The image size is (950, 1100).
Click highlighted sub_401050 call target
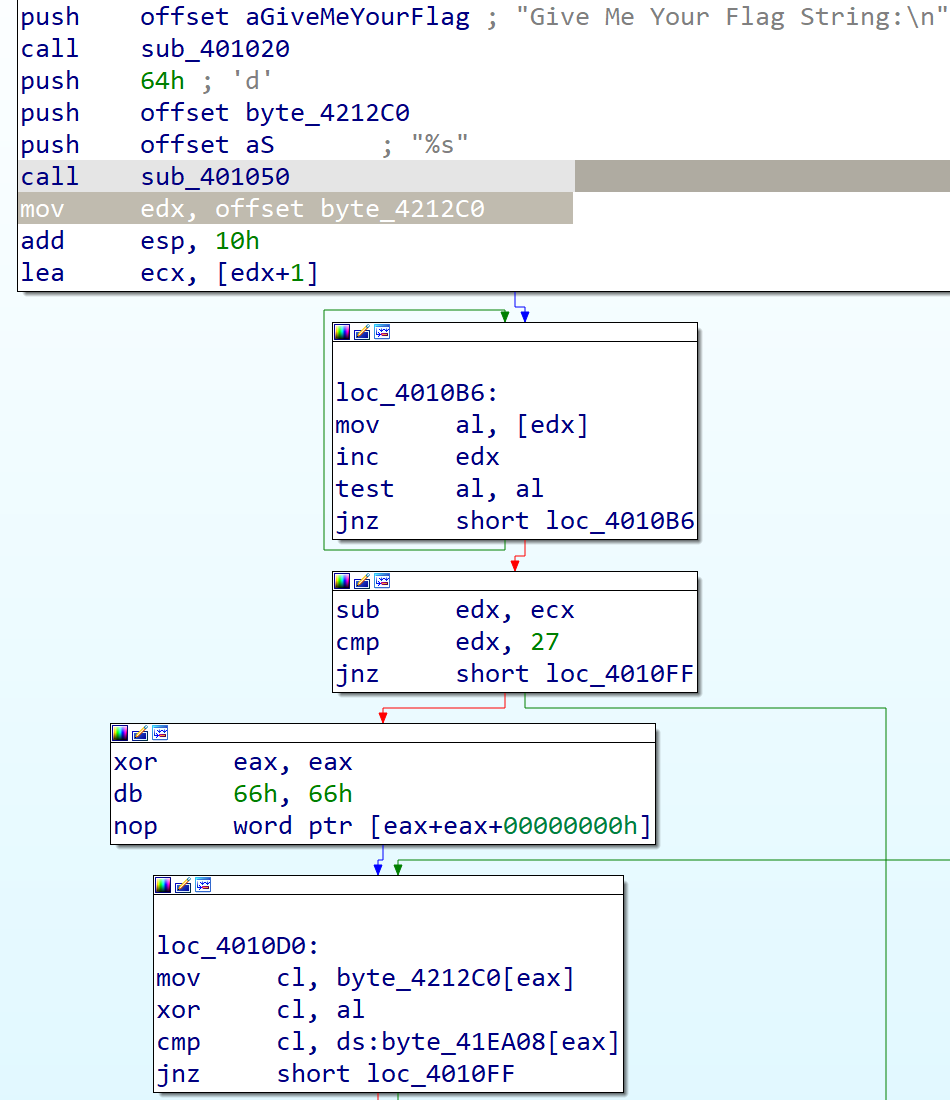click(x=215, y=177)
